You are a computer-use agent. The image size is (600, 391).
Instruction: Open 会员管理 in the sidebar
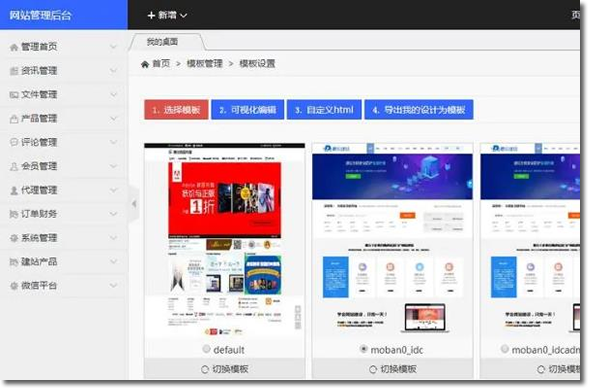tap(39, 166)
